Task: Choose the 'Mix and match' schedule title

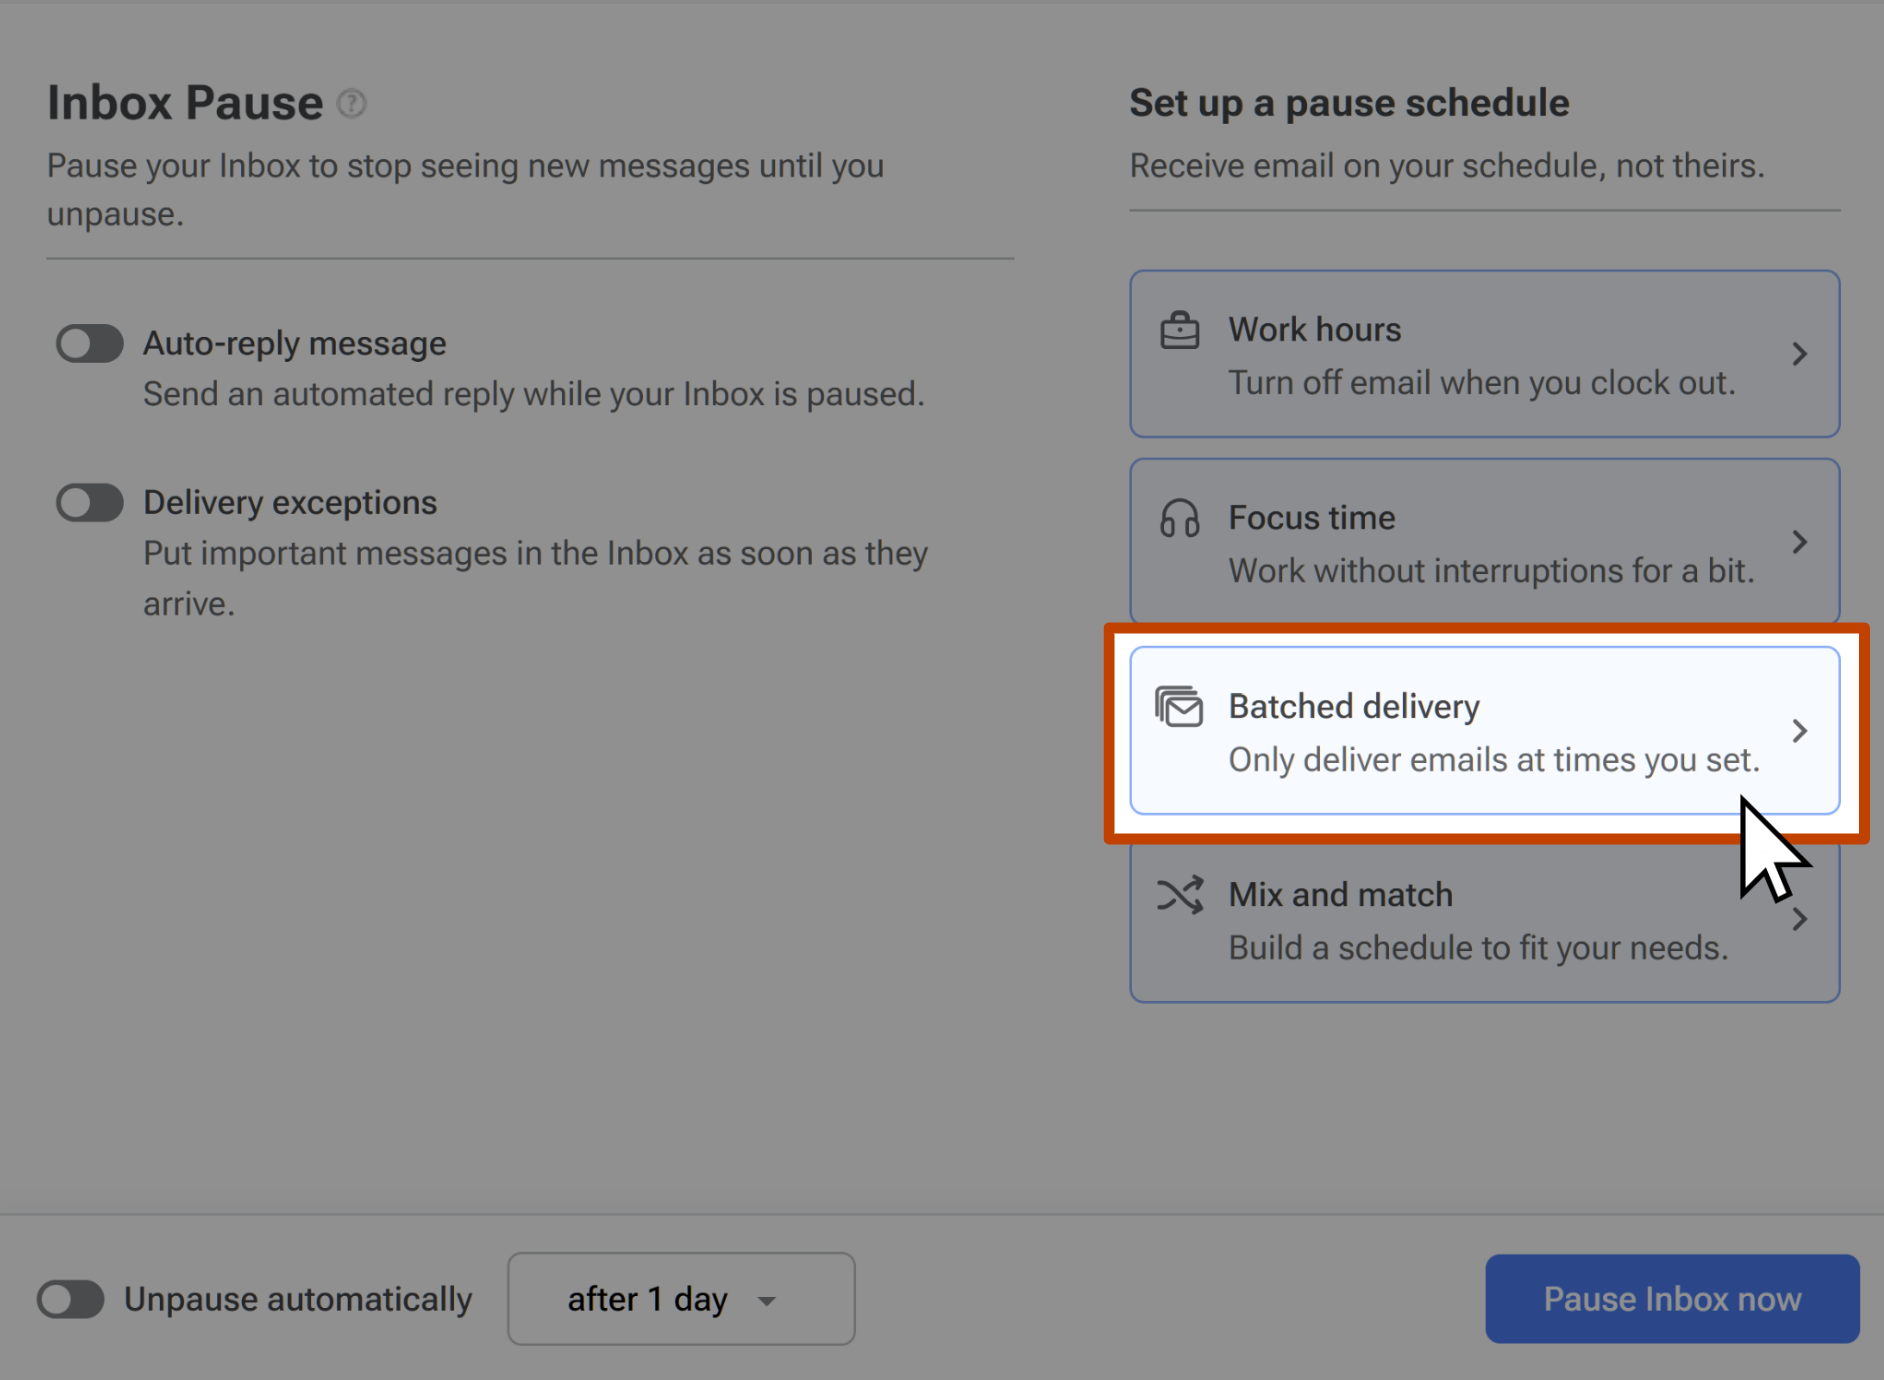Action: point(1340,895)
